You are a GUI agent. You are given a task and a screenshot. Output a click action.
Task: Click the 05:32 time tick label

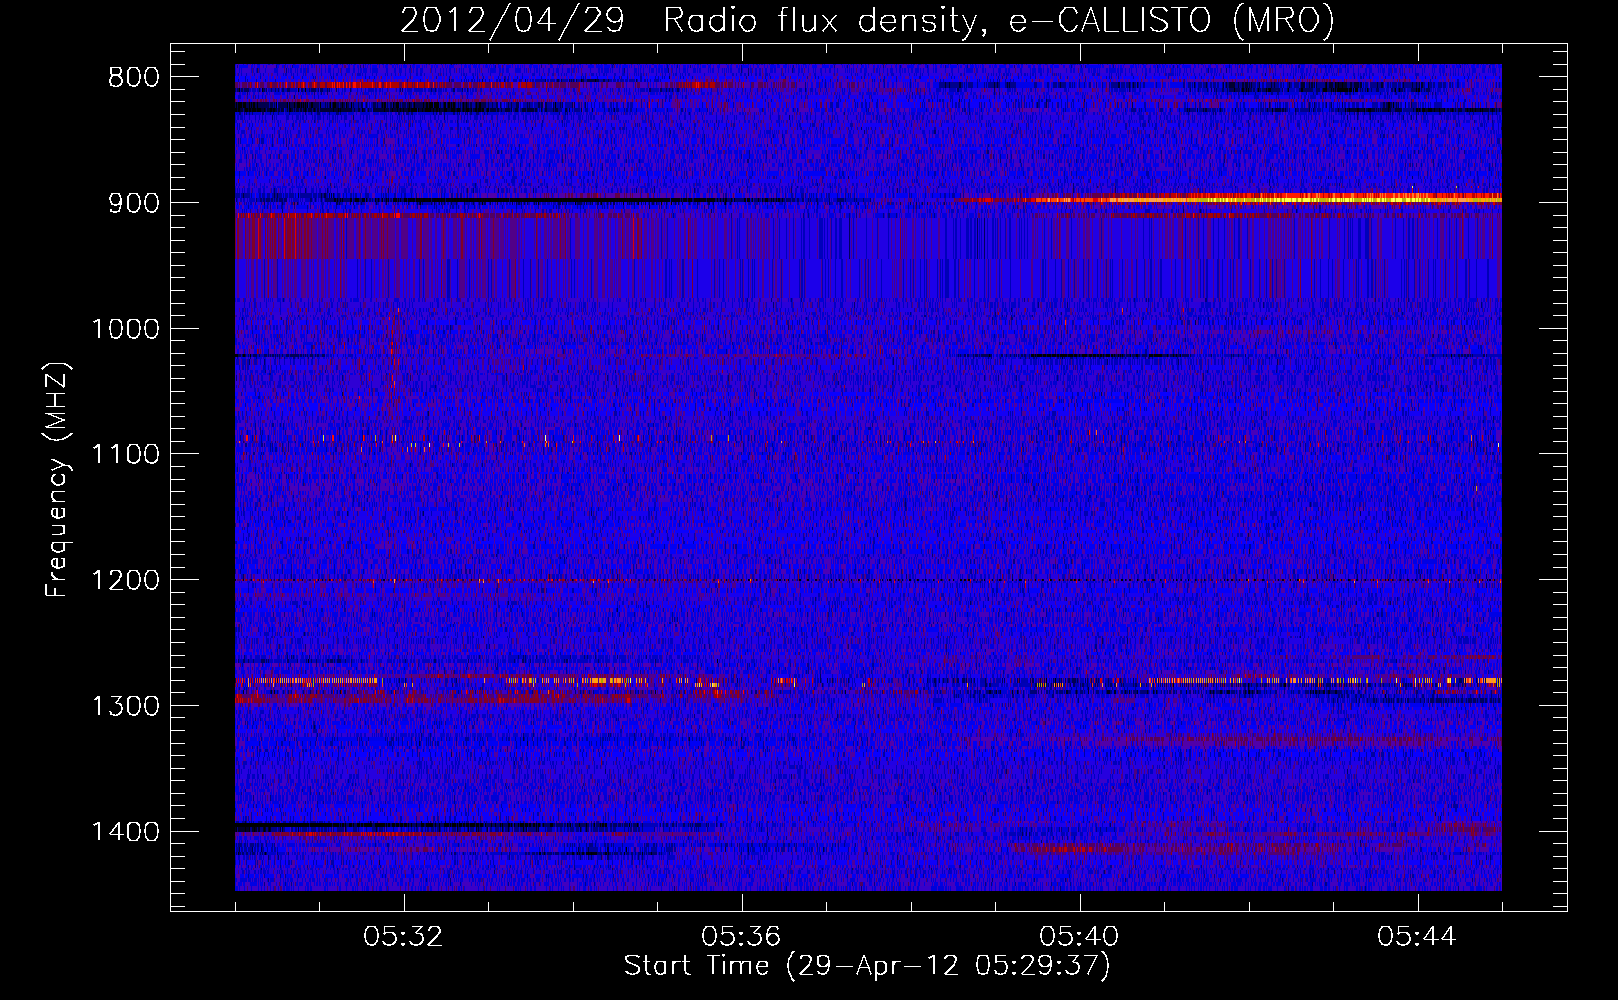(403, 937)
